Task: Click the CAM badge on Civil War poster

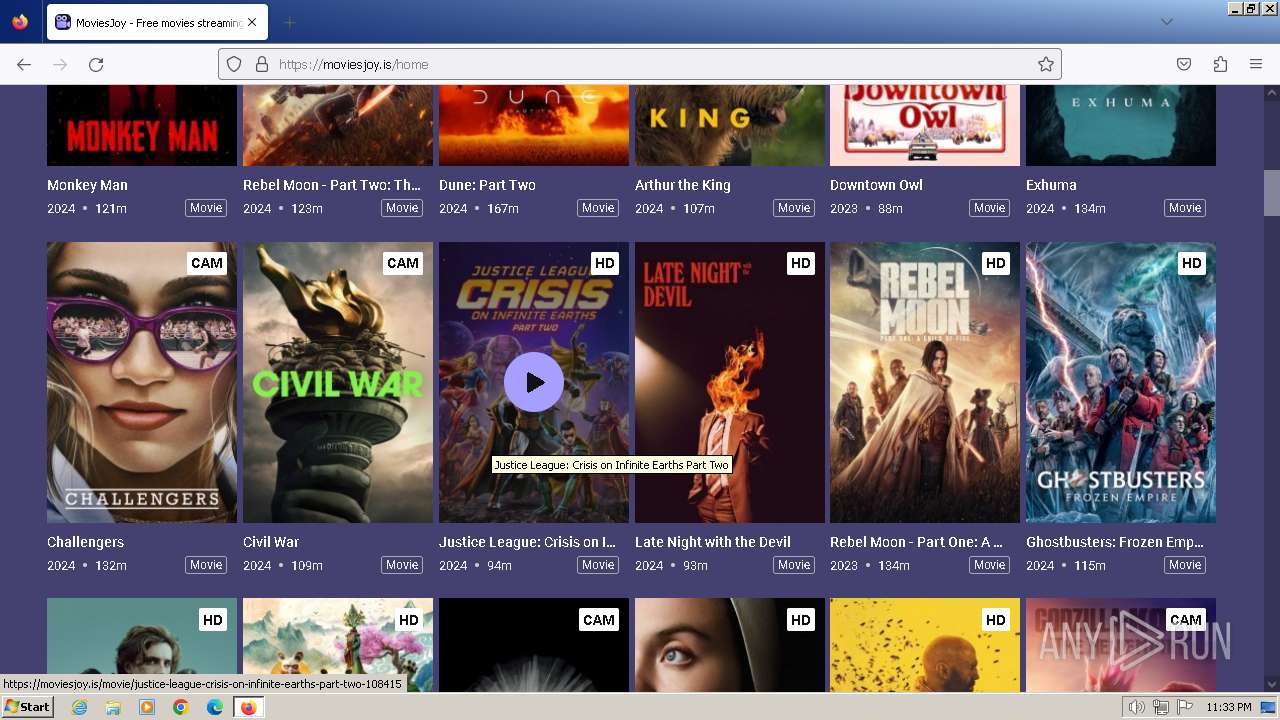Action: pyautogui.click(x=403, y=263)
